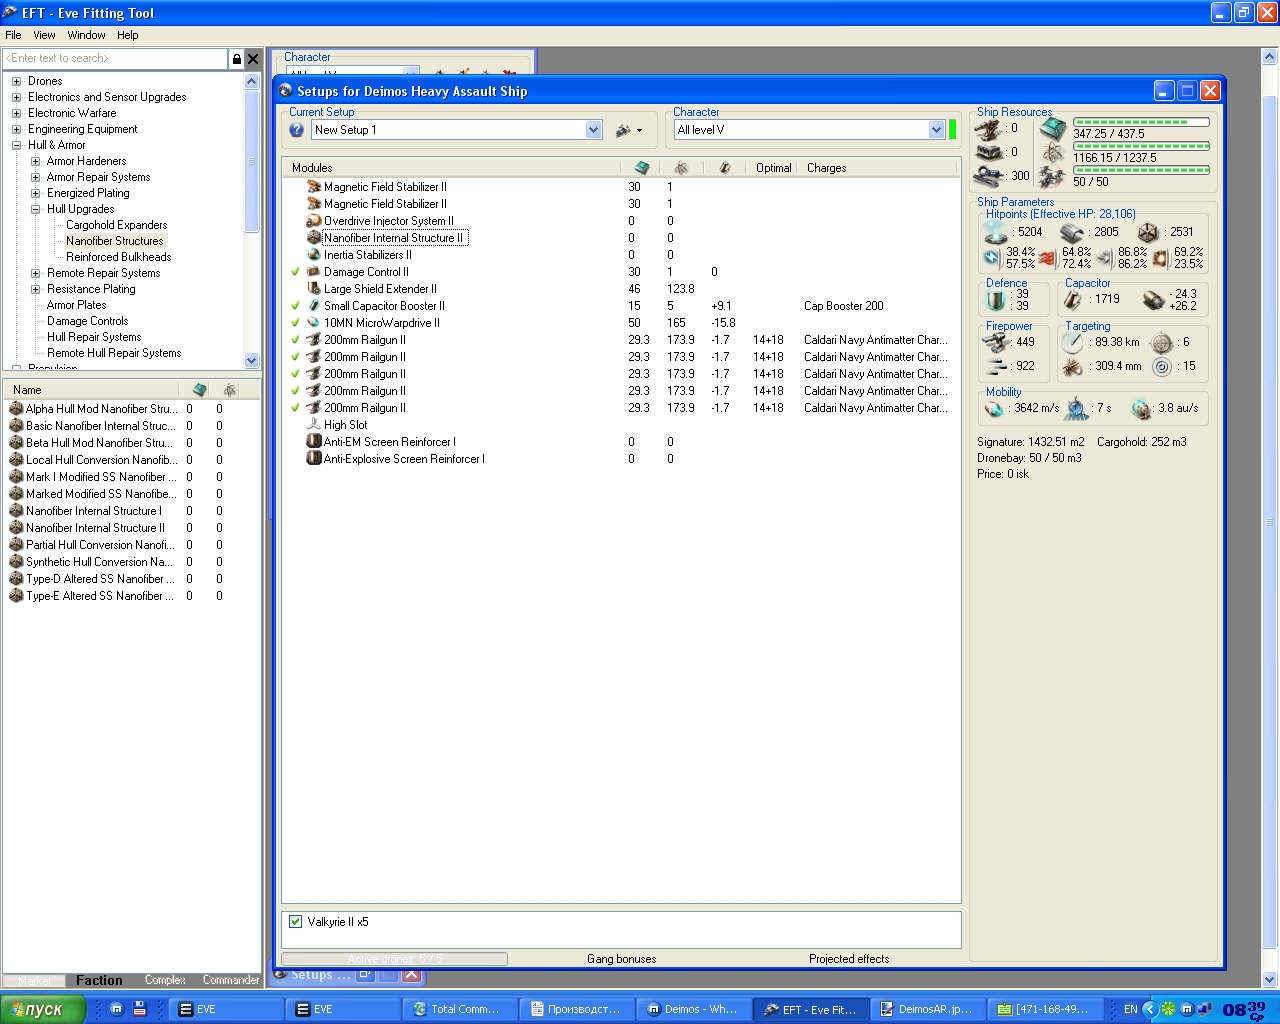This screenshot has width=1280, height=1024.
Task: Click the turret hardpoints icon in Ship Resources
Action: (989, 128)
